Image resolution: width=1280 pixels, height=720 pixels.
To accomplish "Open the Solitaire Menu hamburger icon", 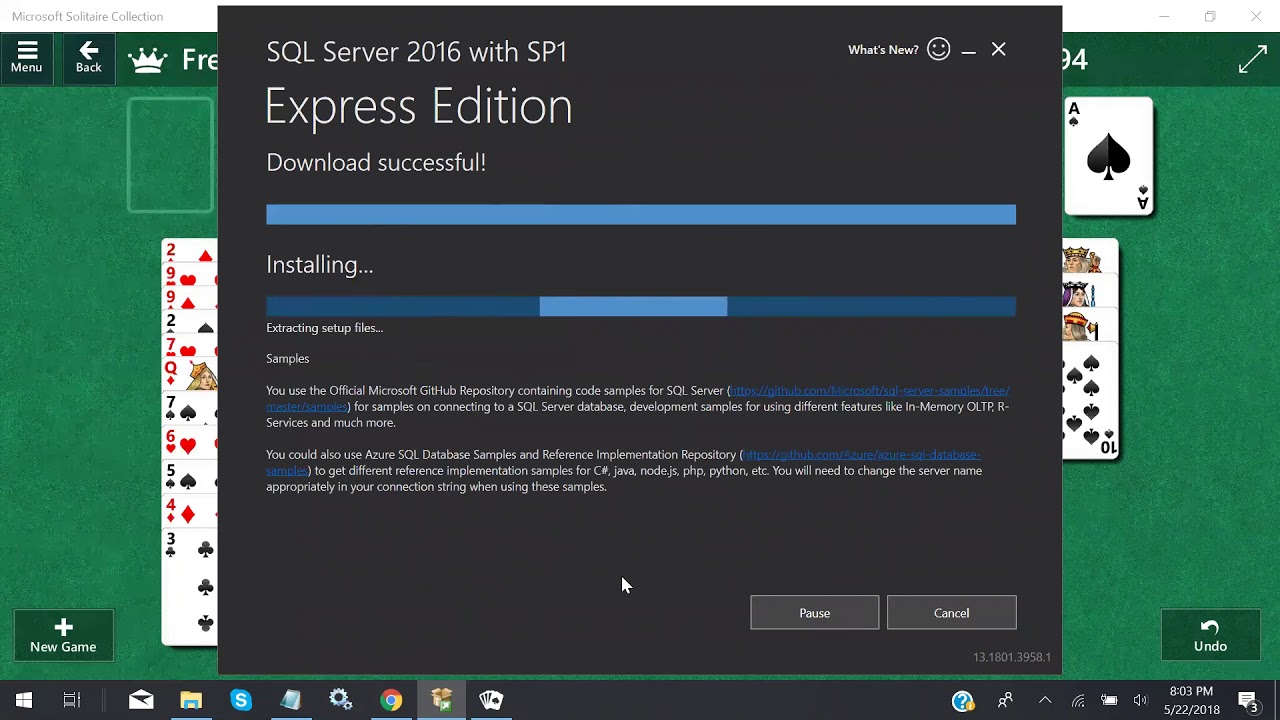I will (x=27, y=57).
